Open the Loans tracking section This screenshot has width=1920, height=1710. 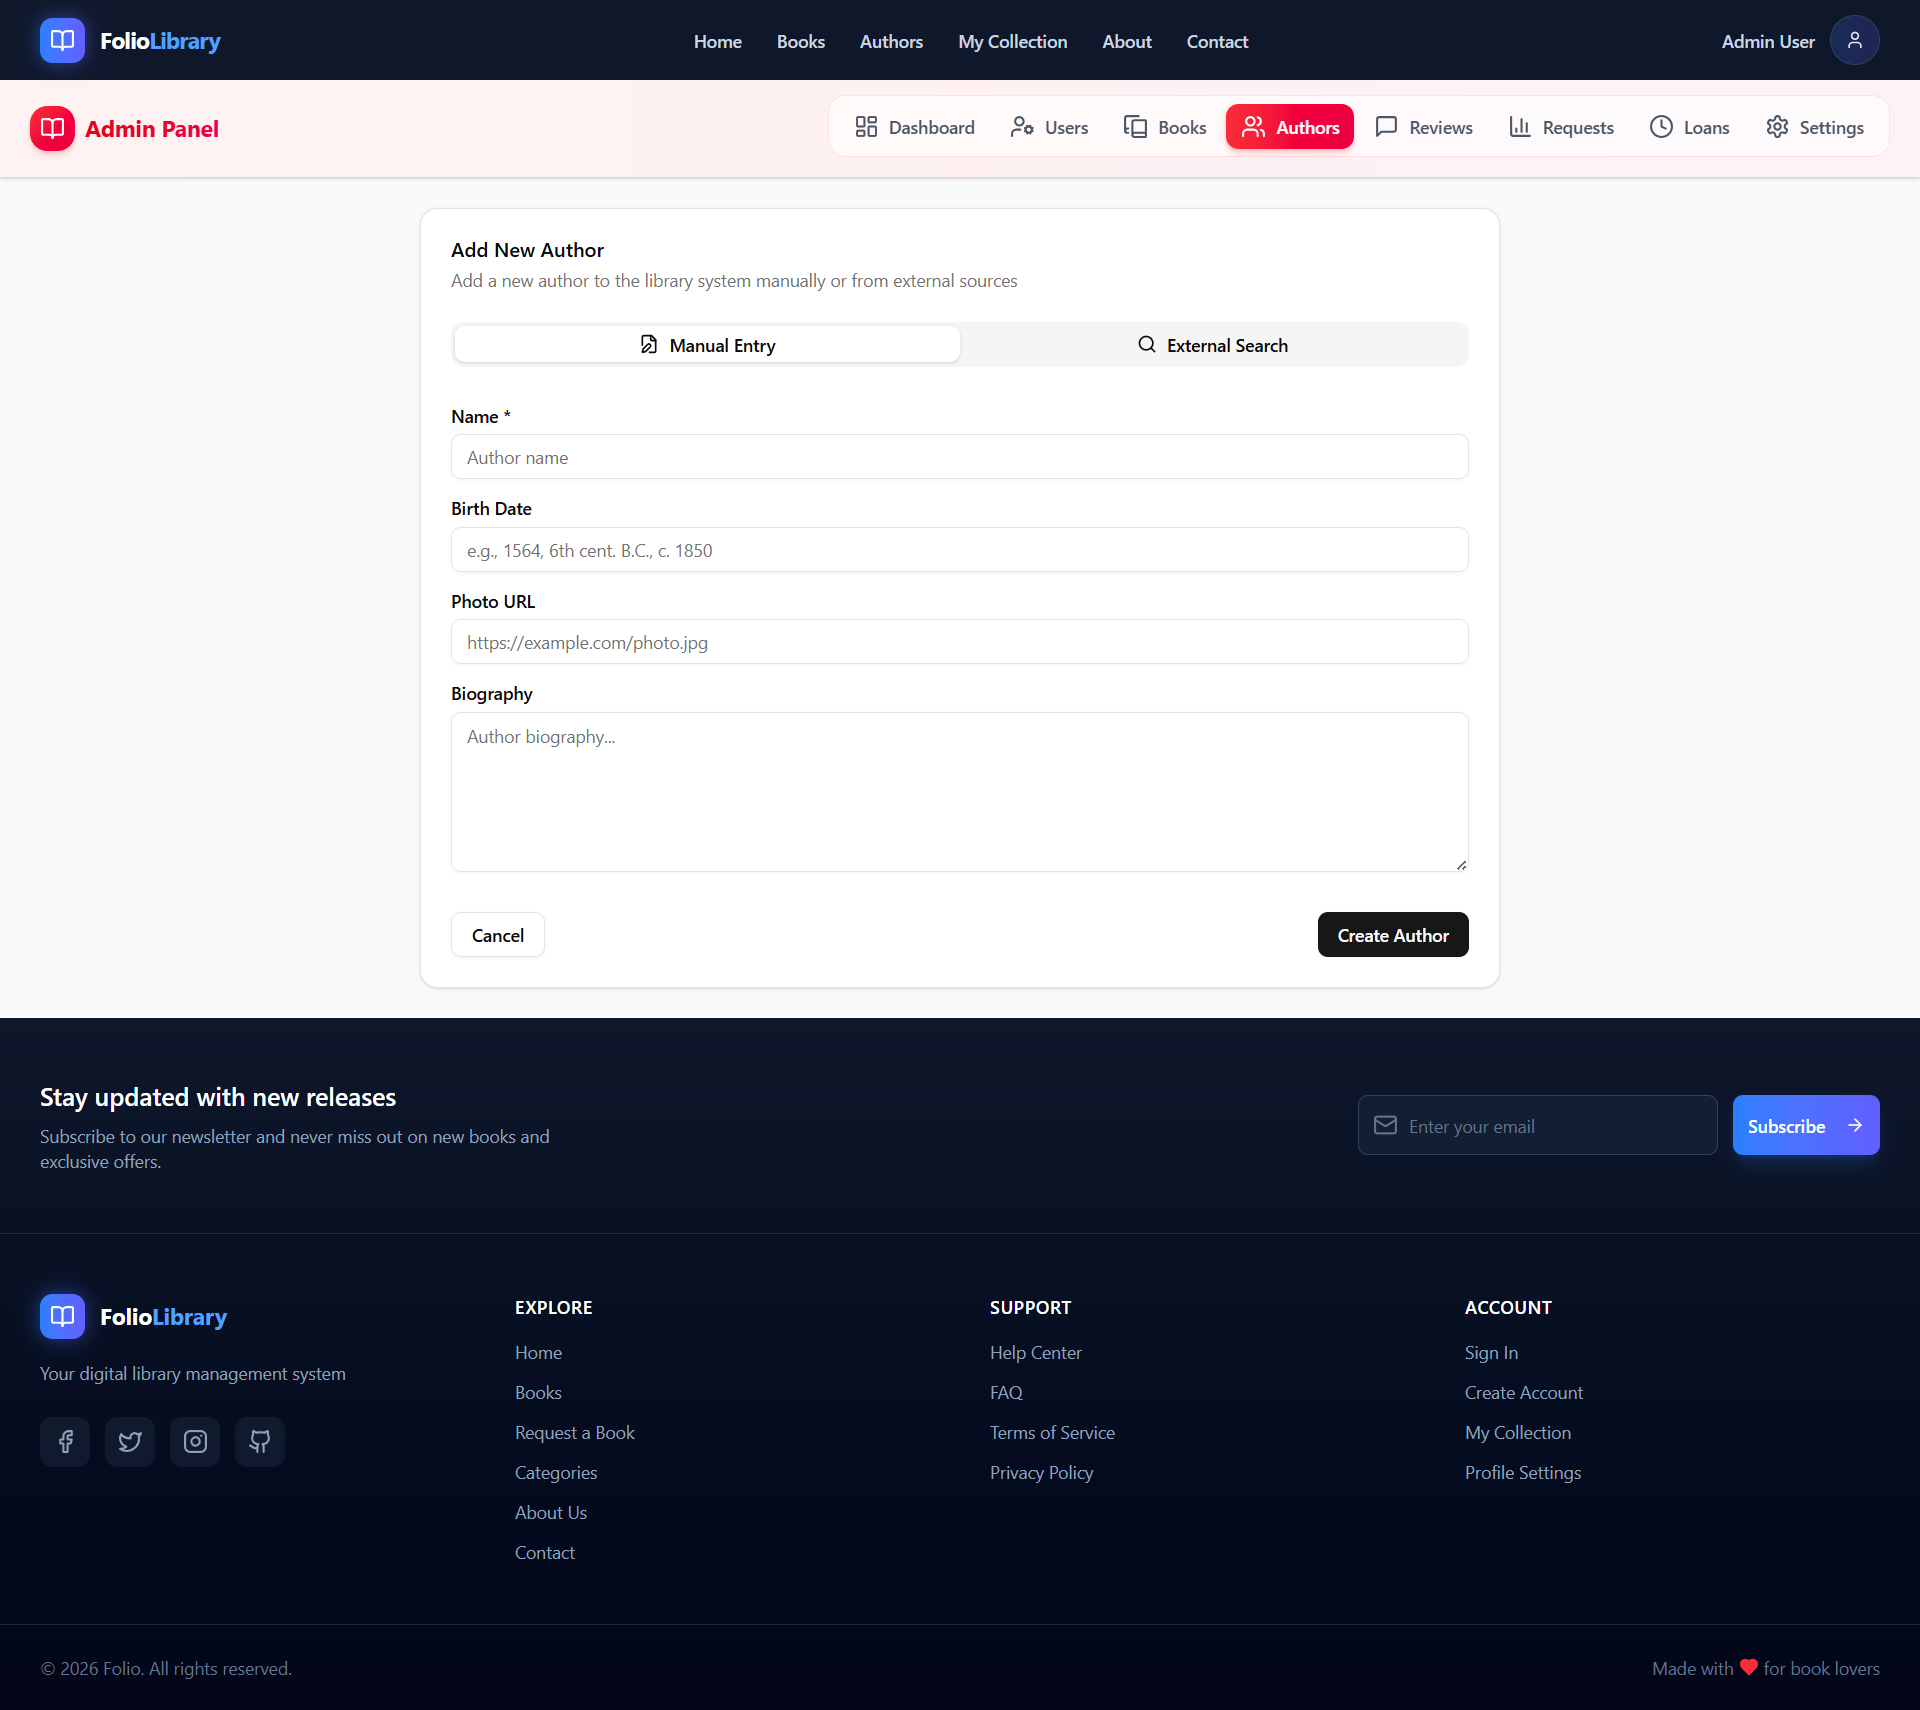click(1661, 127)
